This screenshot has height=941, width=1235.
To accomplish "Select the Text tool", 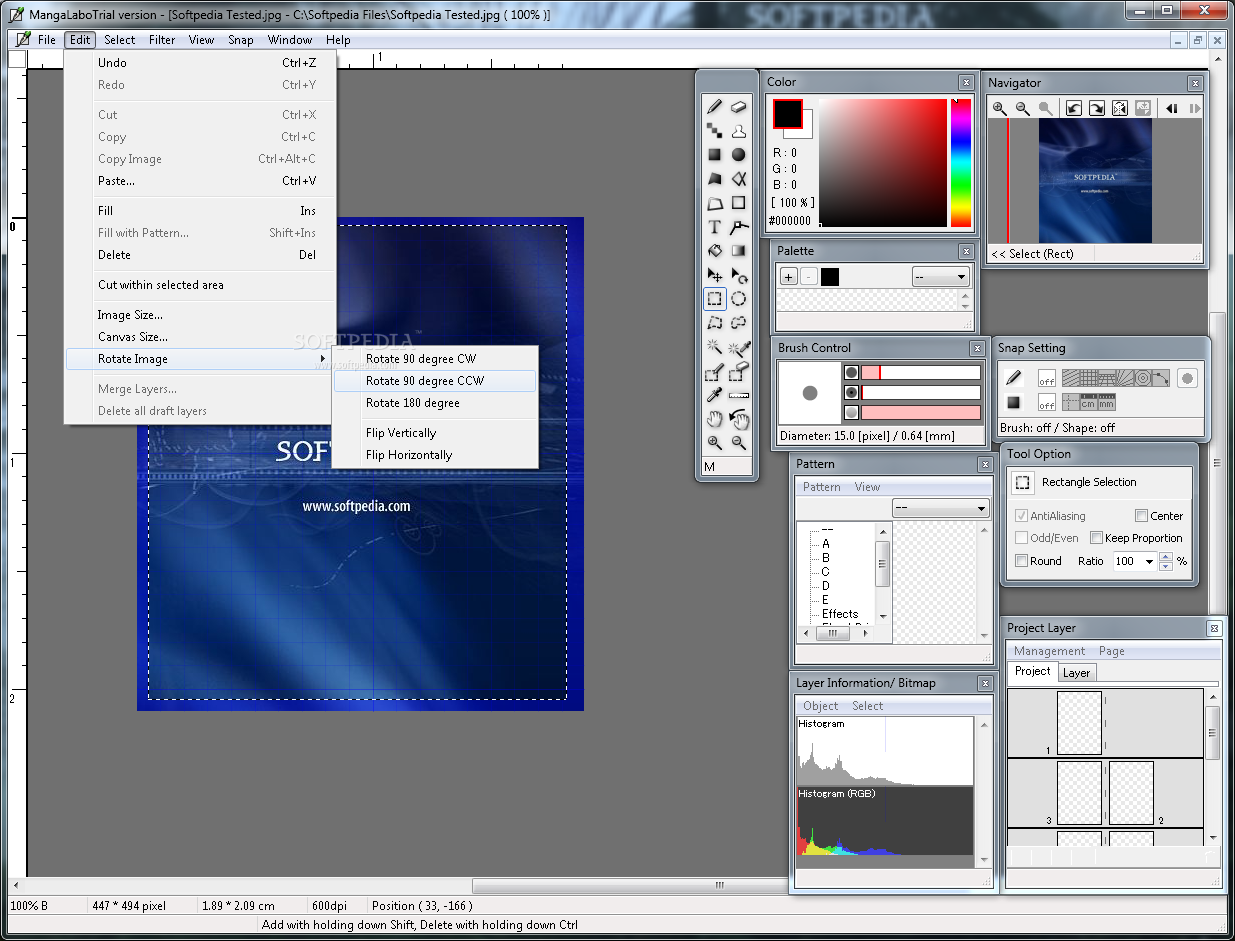I will [715, 227].
